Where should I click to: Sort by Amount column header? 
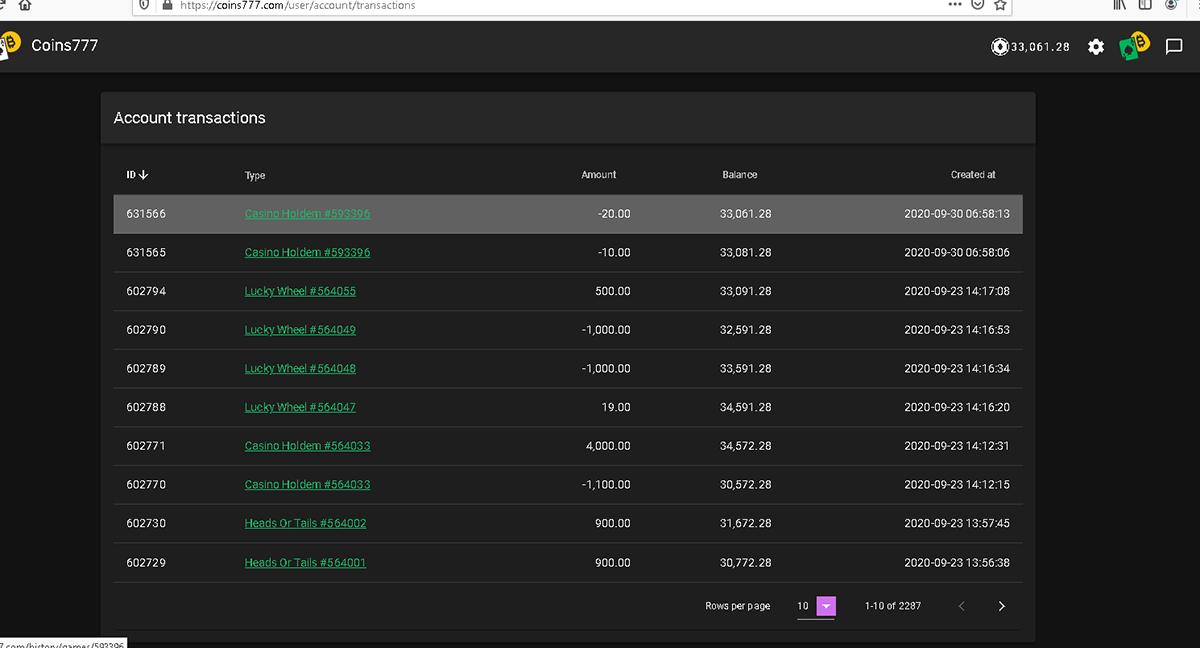click(599, 175)
